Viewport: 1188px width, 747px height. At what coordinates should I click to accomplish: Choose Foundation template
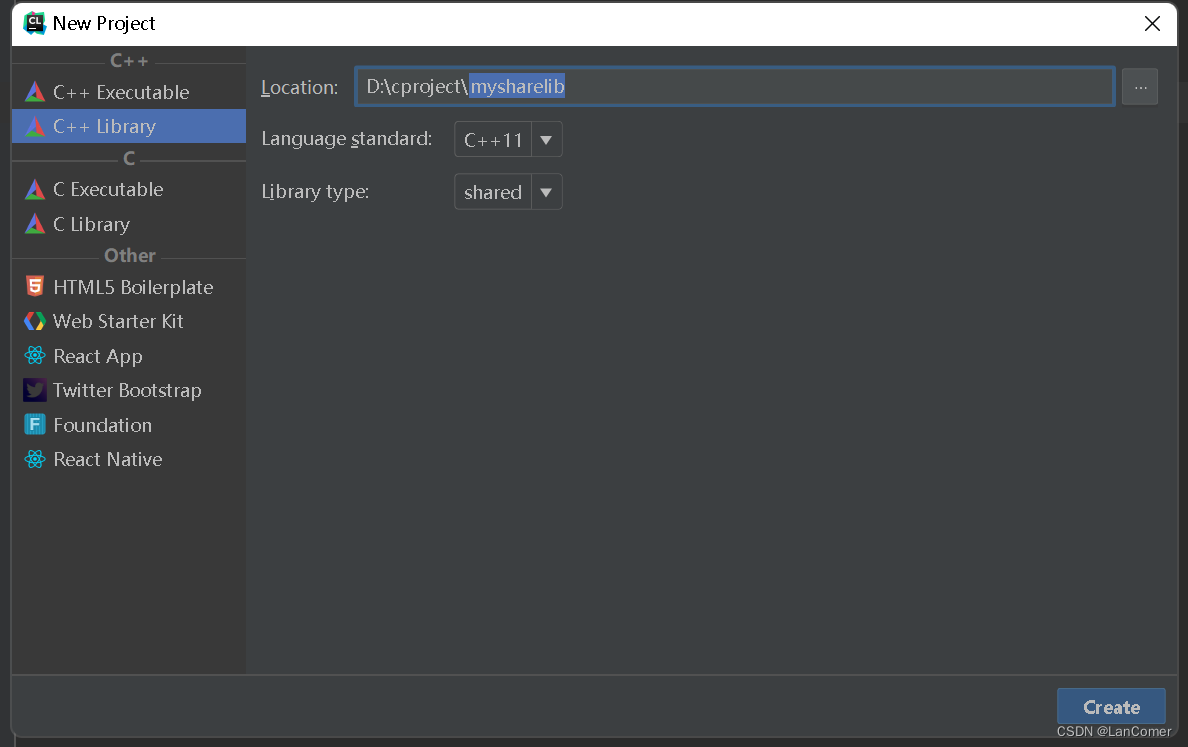129,425
